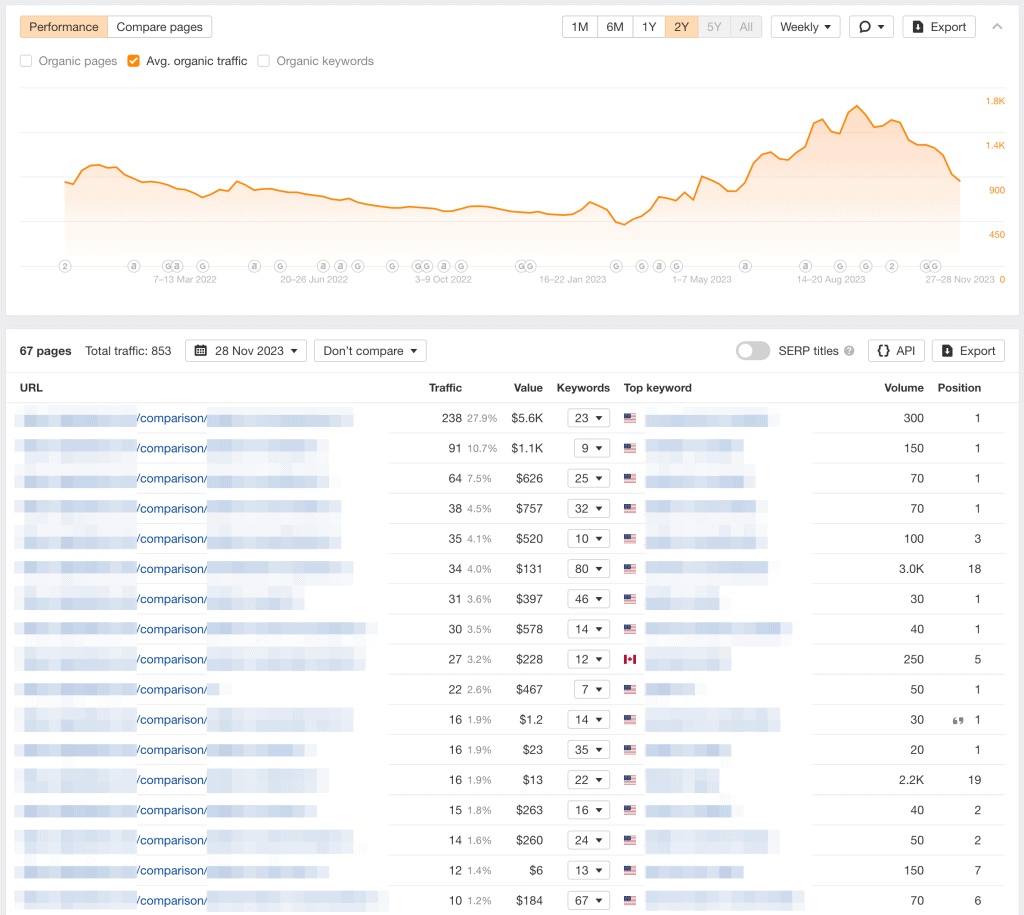Open the Weekly granularity dropdown
The width and height of the screenshot is (1024, 915).
point(805,27)
